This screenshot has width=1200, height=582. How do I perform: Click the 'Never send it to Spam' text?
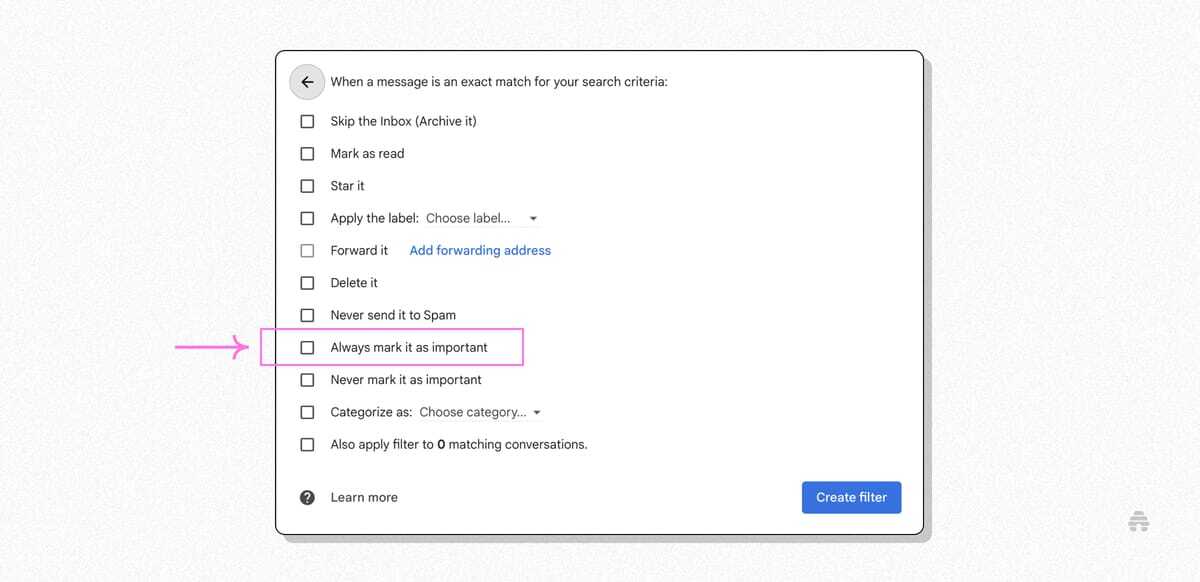[x=393, y=315]
